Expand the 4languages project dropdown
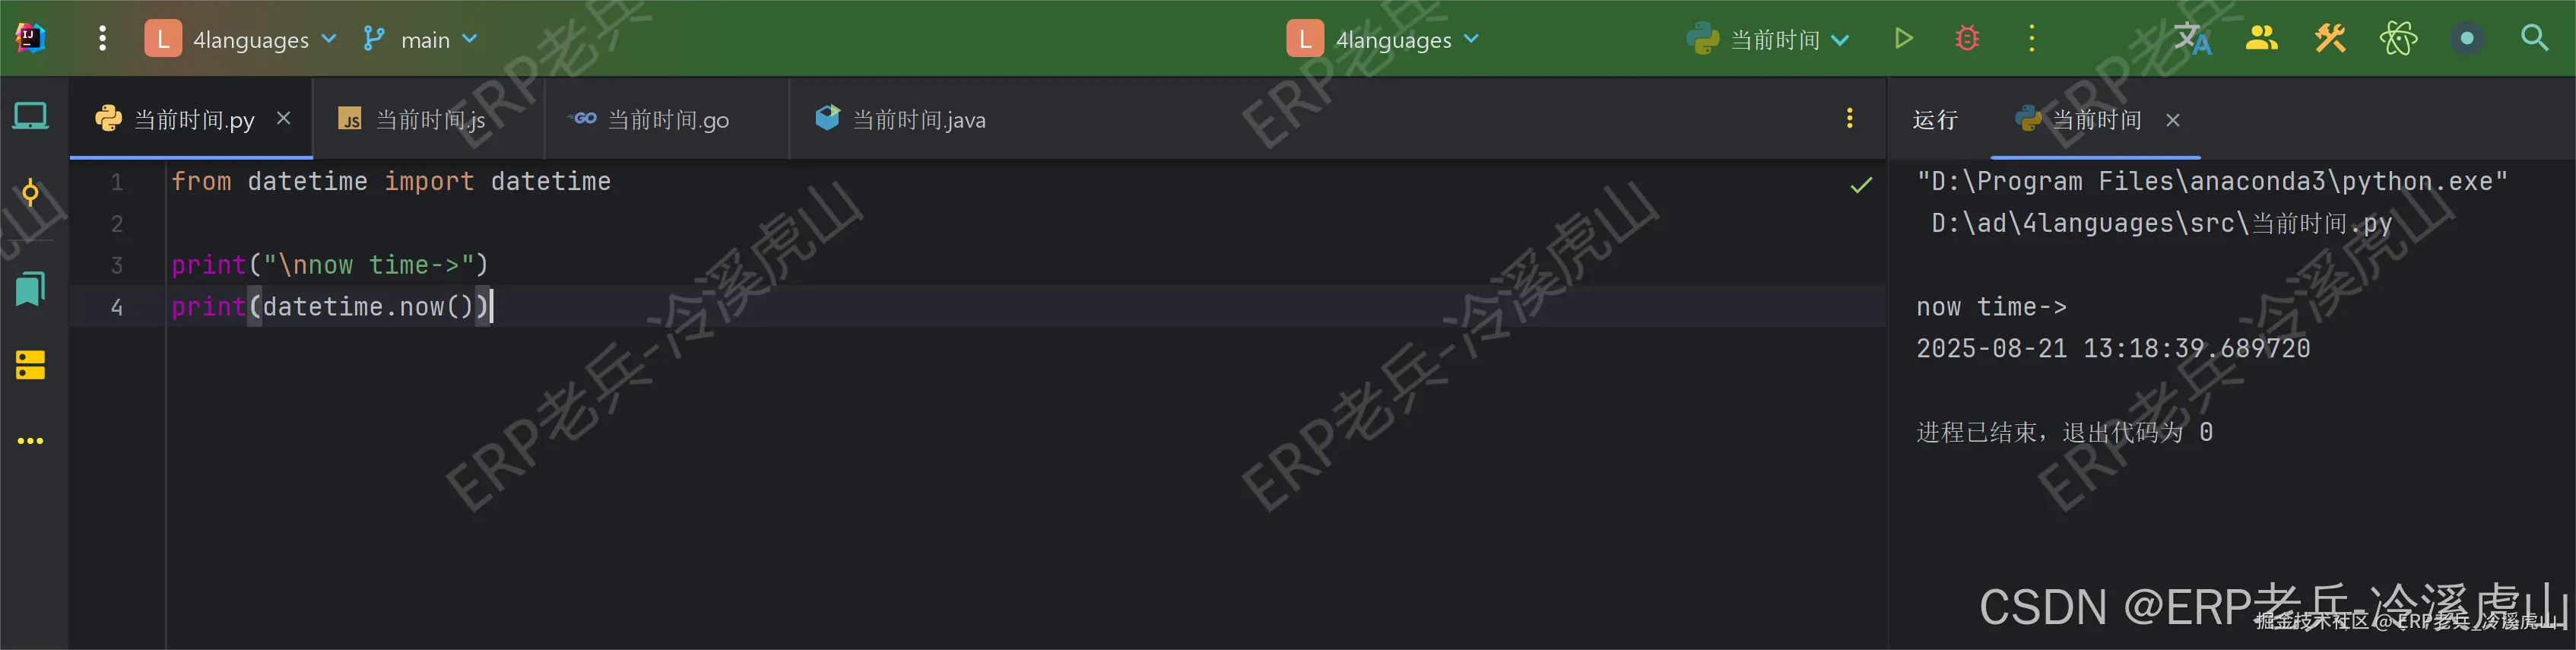2576x650 pixels. [240, 39]
